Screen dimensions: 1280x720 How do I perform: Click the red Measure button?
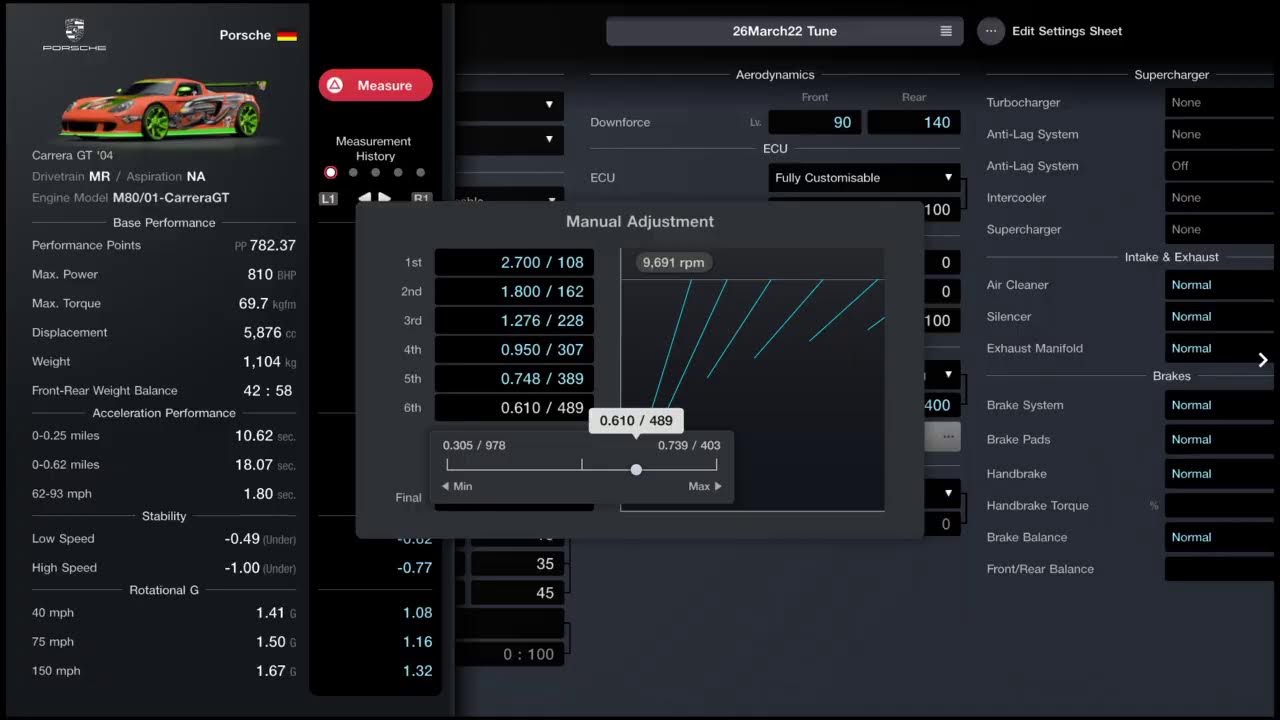click(376, 85)
